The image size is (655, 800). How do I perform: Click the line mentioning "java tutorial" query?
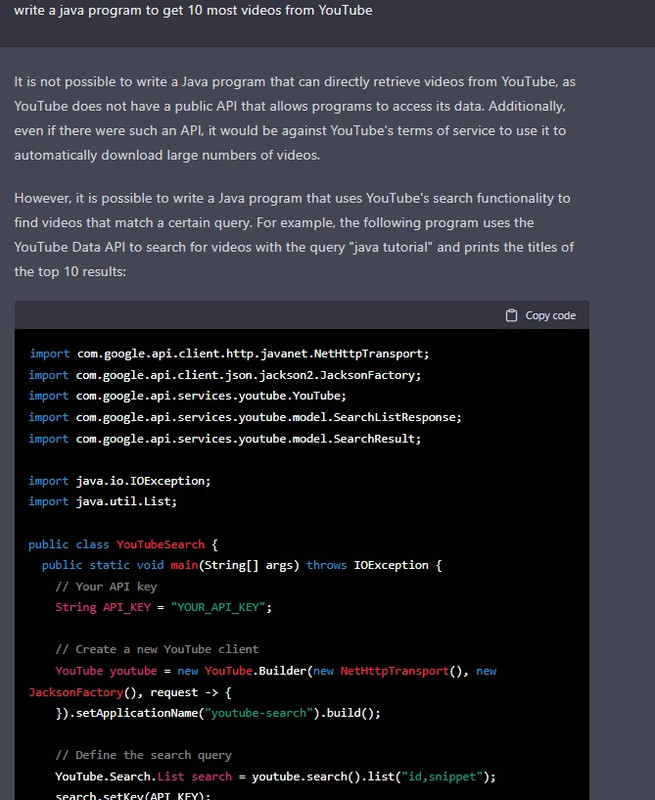(x=294, y=247)
